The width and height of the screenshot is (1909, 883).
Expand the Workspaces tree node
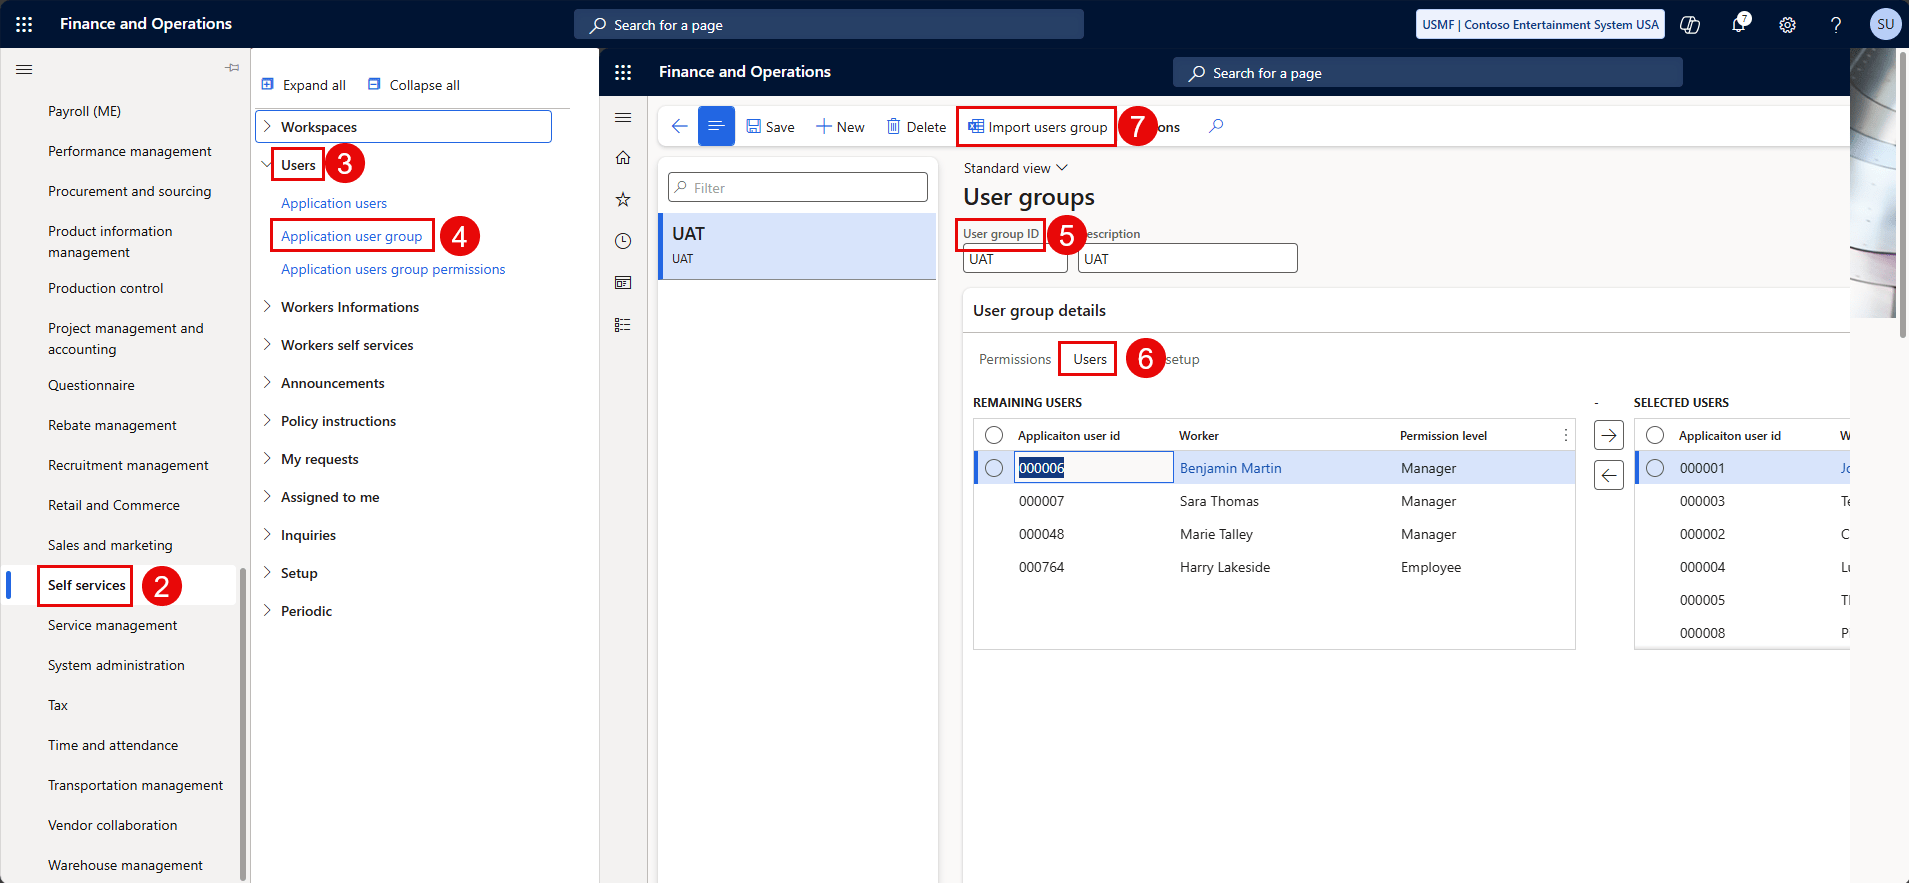pos(267,126)
